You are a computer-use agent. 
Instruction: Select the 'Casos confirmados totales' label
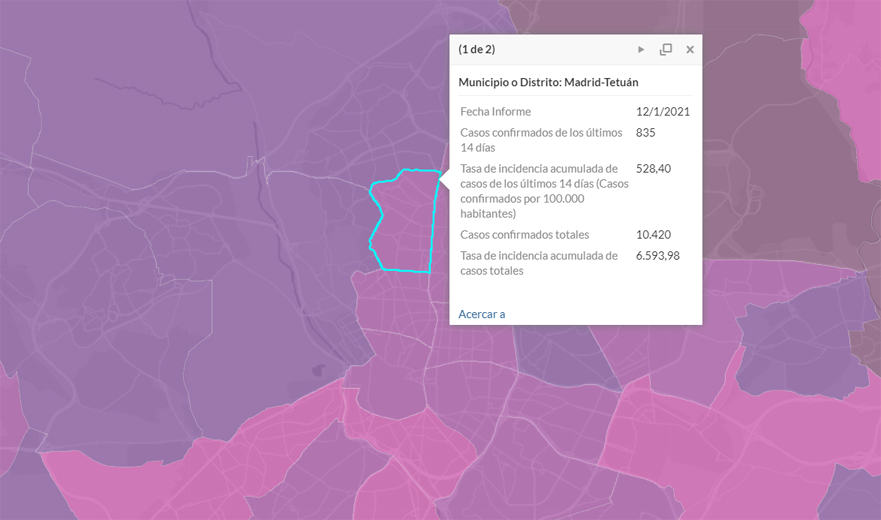click(525, 235)
